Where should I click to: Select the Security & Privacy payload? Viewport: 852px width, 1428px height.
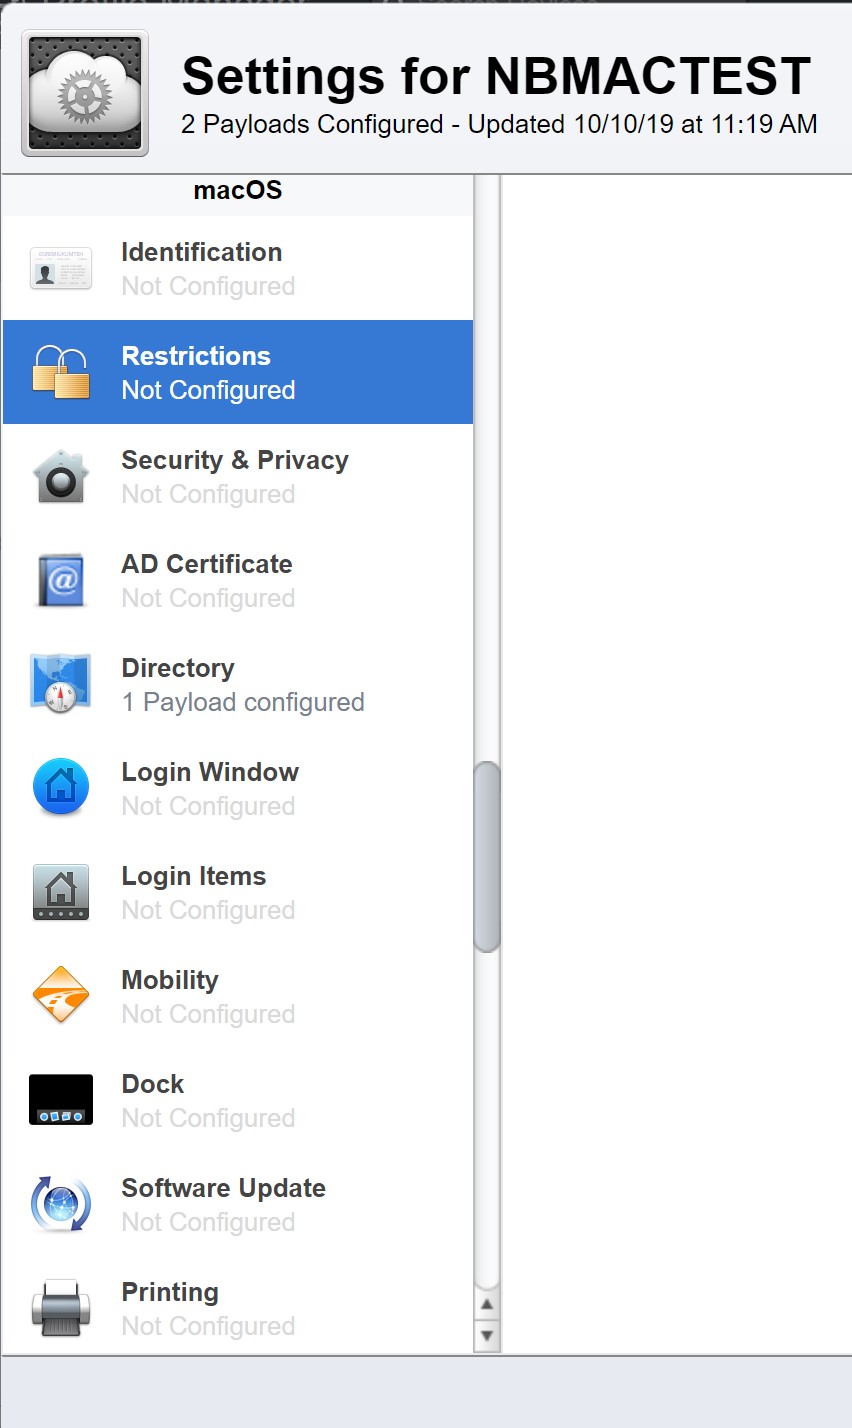coord(237,476)
